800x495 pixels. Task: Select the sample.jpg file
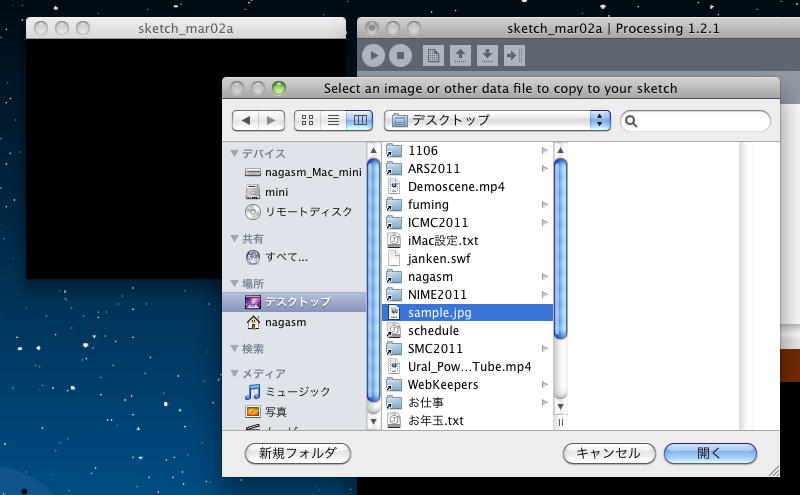(x=467, y=312)
